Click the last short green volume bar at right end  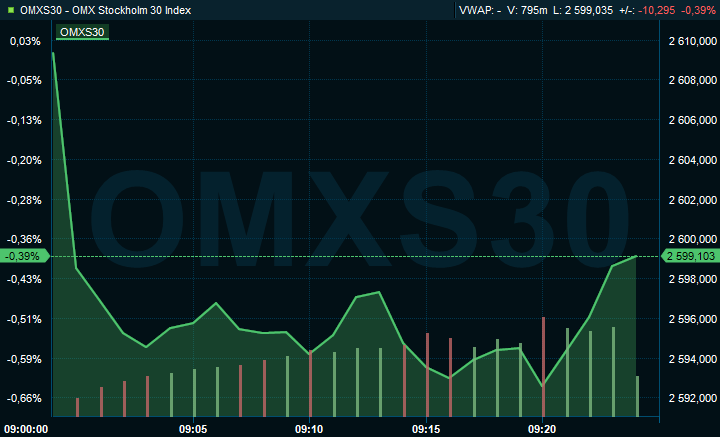click(637, 396)
